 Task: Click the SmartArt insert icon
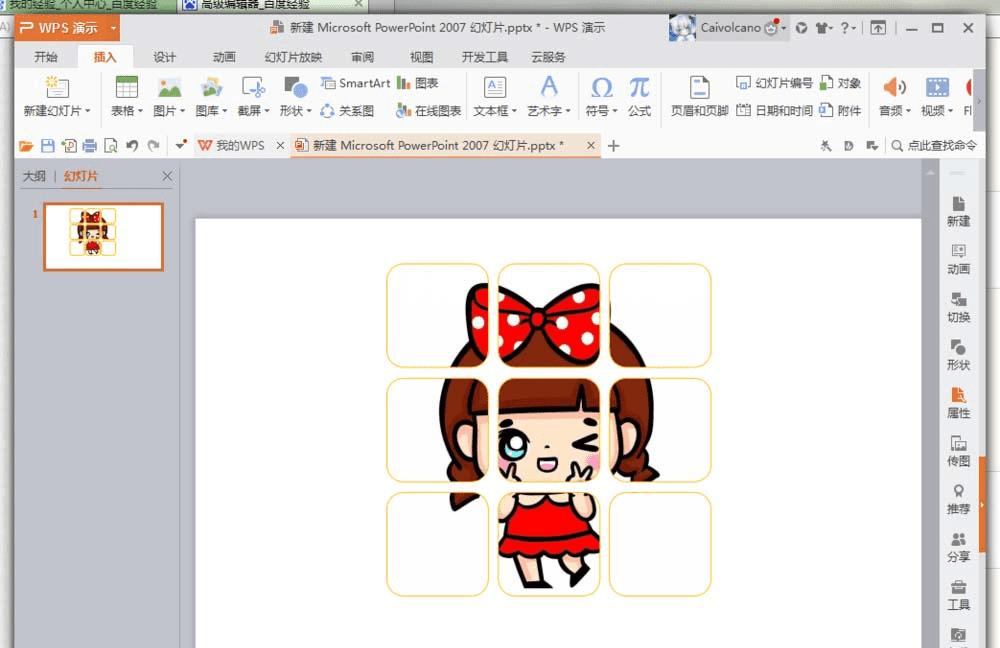coord(356,84)
